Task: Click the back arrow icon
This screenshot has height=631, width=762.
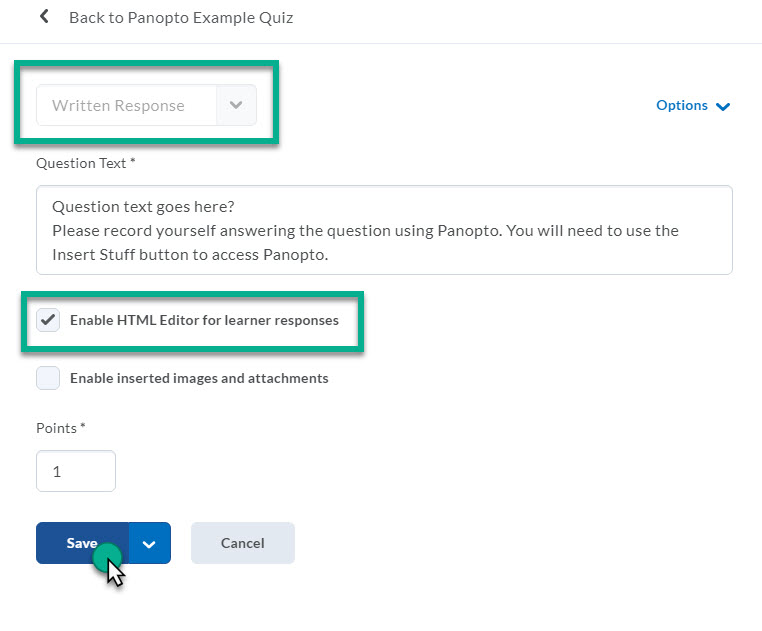Action: 44,17
